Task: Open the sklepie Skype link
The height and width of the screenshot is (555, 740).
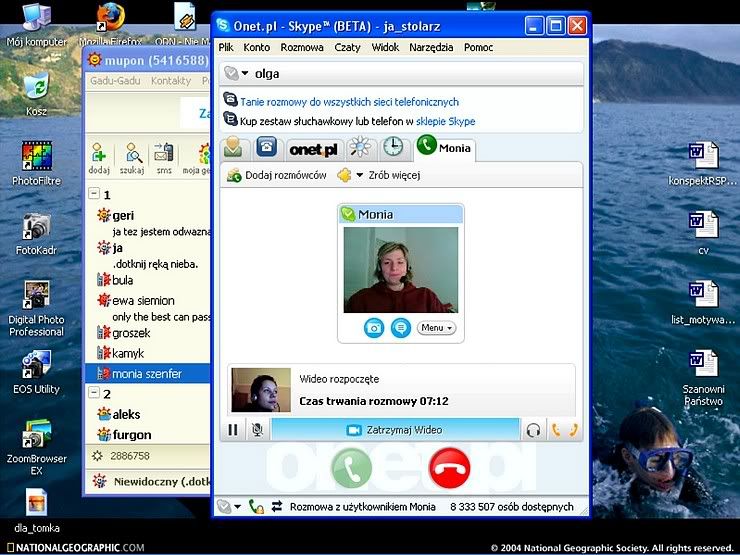Action: (x=446, y=121)
